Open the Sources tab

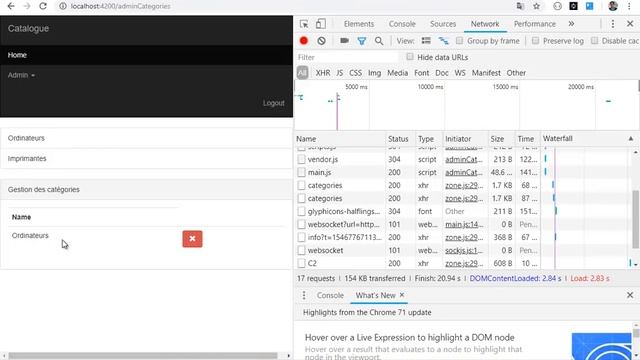pyautogui.click(x=443, y=24)
